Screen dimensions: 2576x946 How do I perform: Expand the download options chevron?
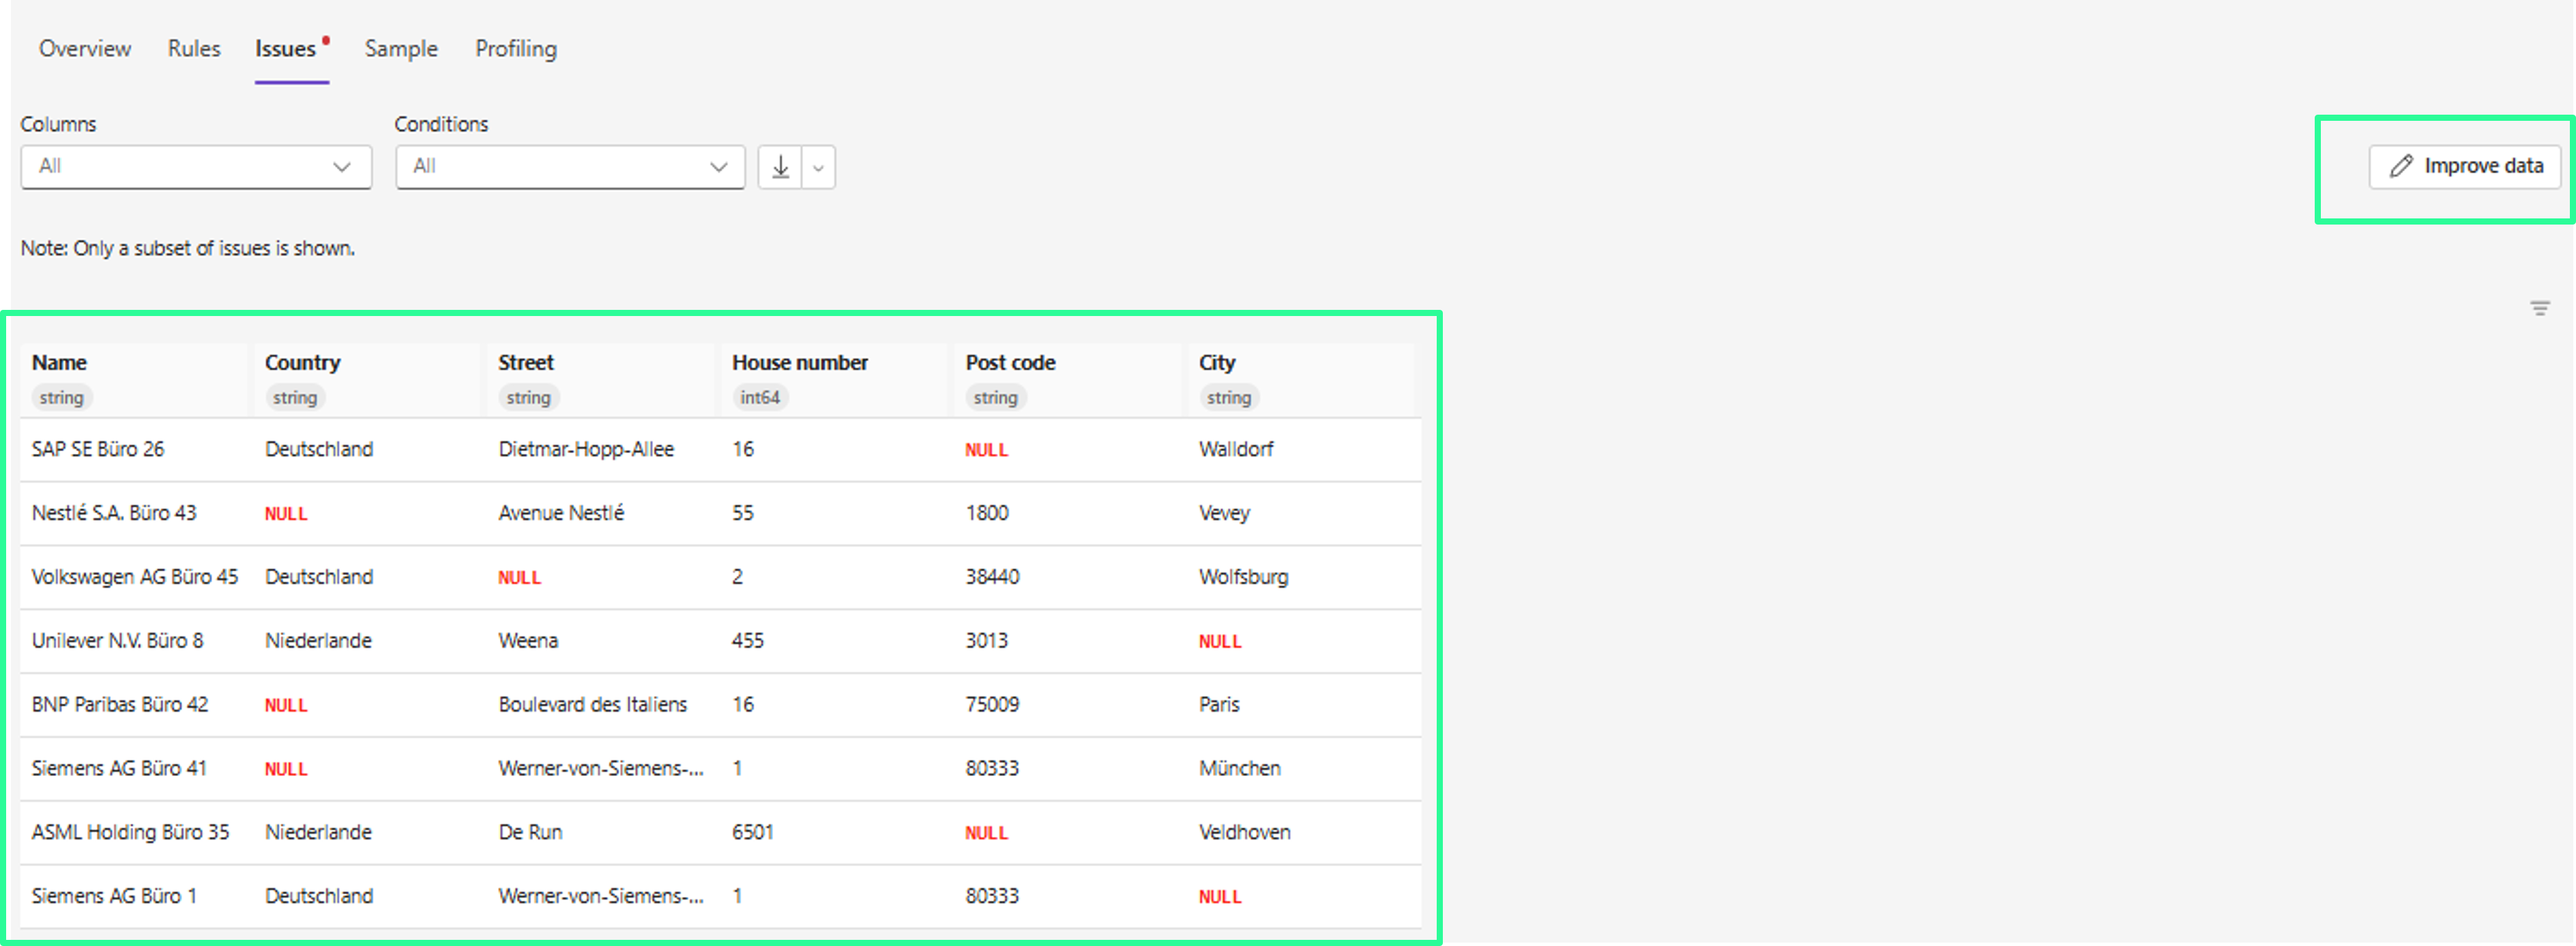818,167
